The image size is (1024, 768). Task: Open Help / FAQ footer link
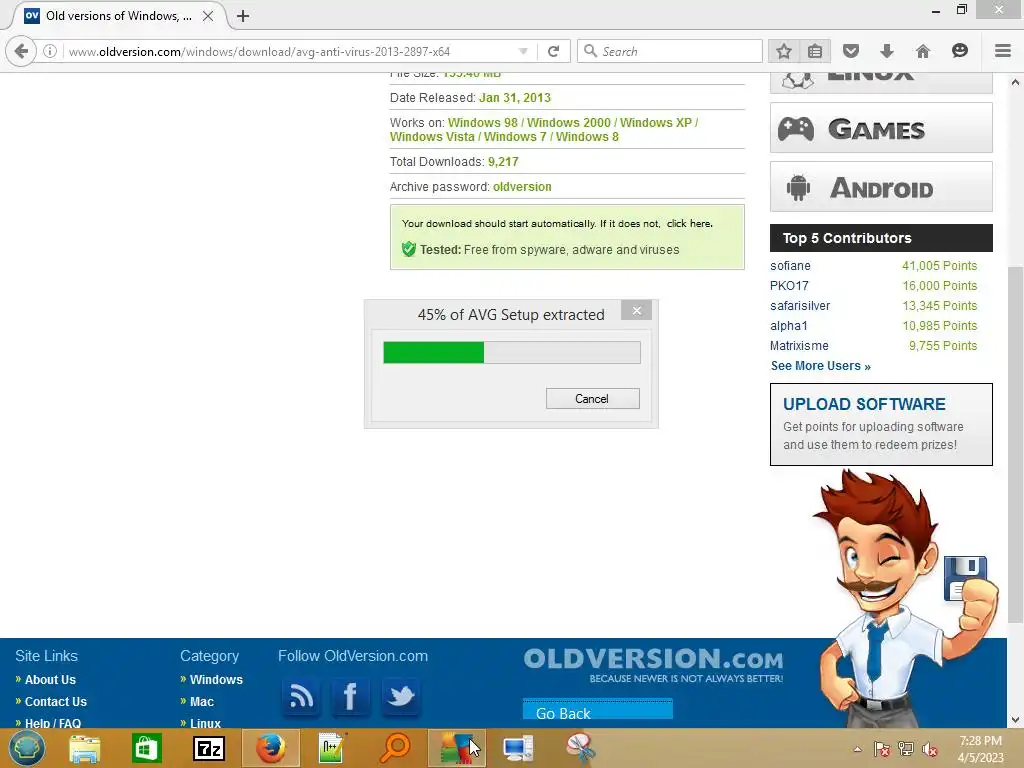click(53, 722)
